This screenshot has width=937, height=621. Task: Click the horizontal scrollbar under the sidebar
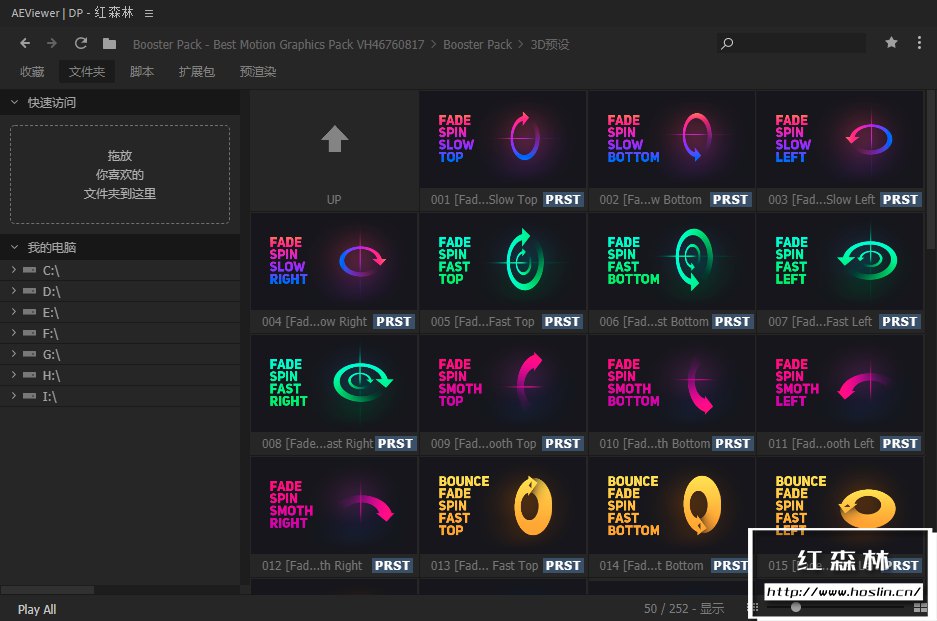[47, 590]
